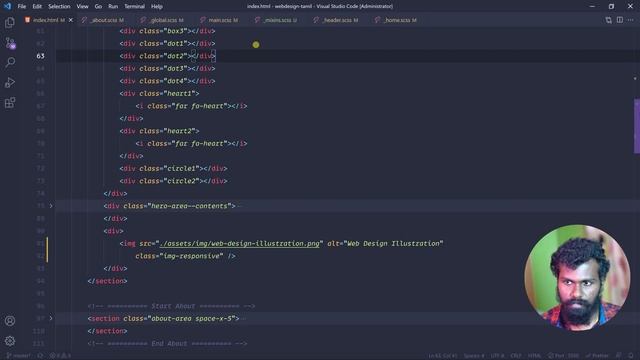640x360 pixels.
Task: Click the feedback icon in status bar
Action: click(619, 356)
